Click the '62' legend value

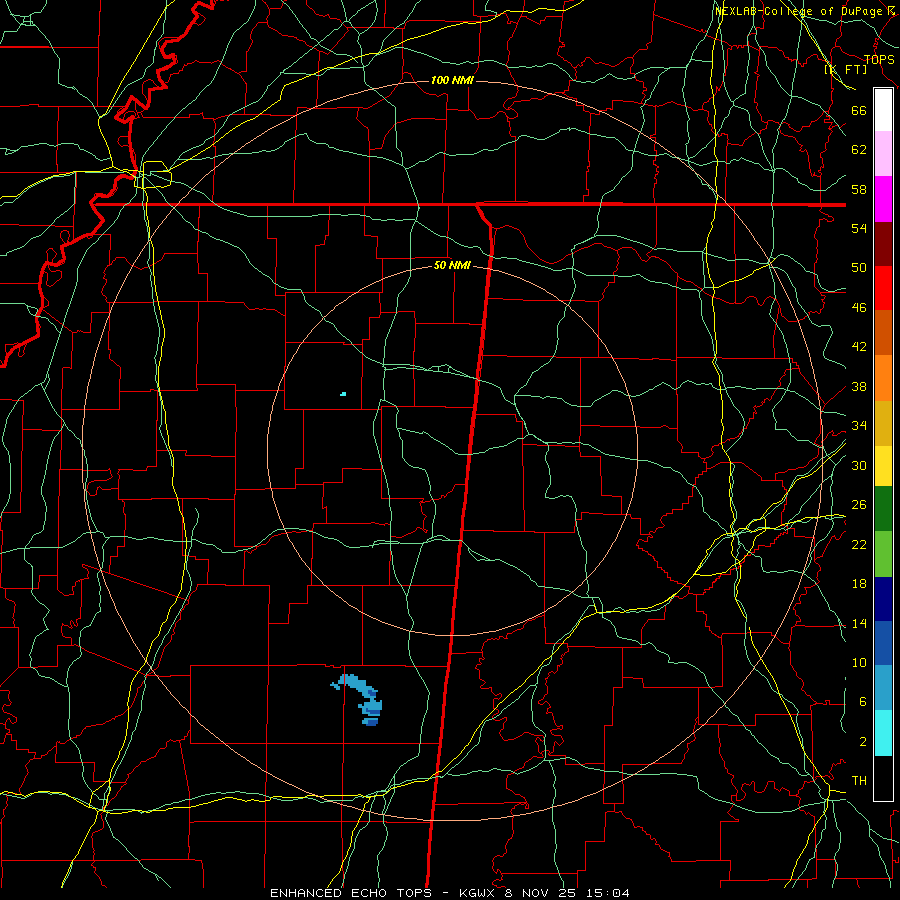pyautogui.click(x=859, y=150)
